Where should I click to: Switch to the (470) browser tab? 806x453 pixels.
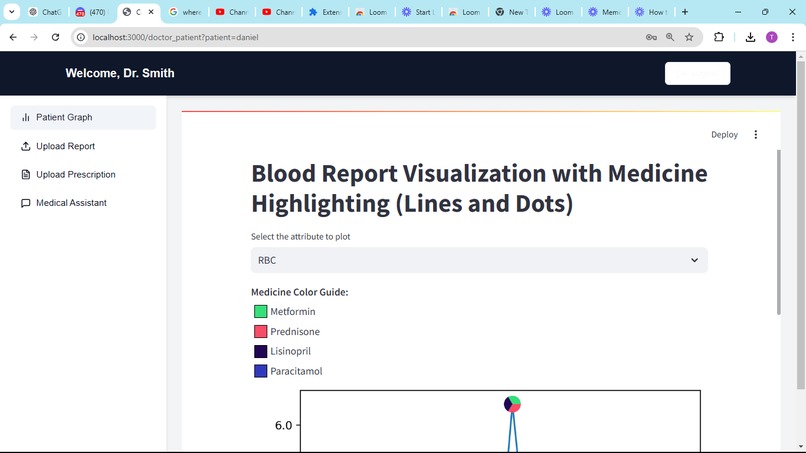click(x=91, y=12)
